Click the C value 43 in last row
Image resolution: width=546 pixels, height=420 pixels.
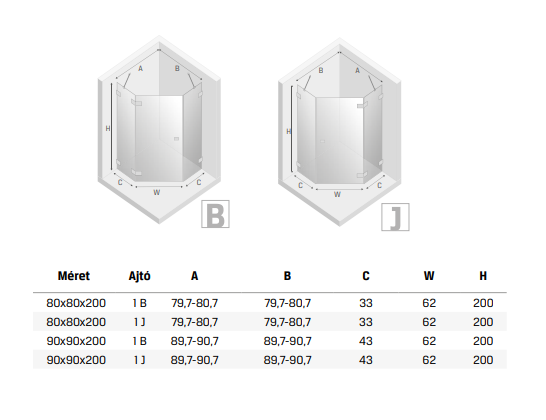point(366,359)
